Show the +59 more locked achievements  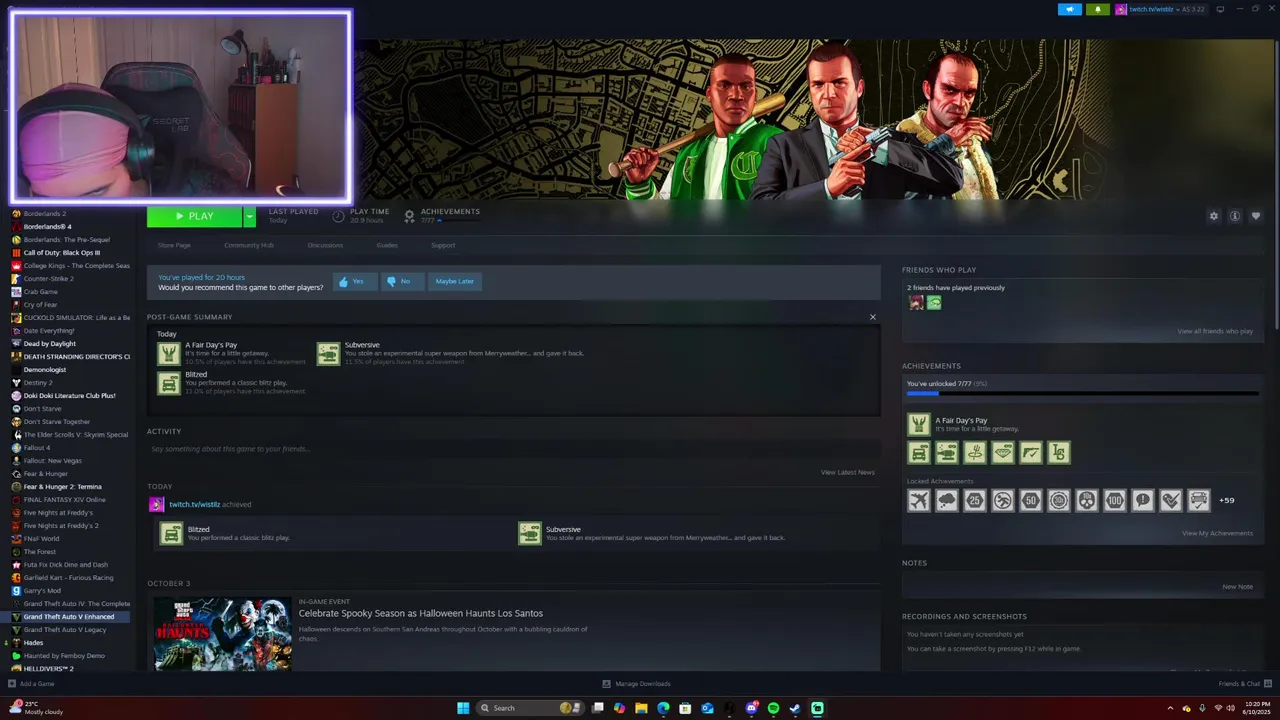click(x=1226, y=500)
